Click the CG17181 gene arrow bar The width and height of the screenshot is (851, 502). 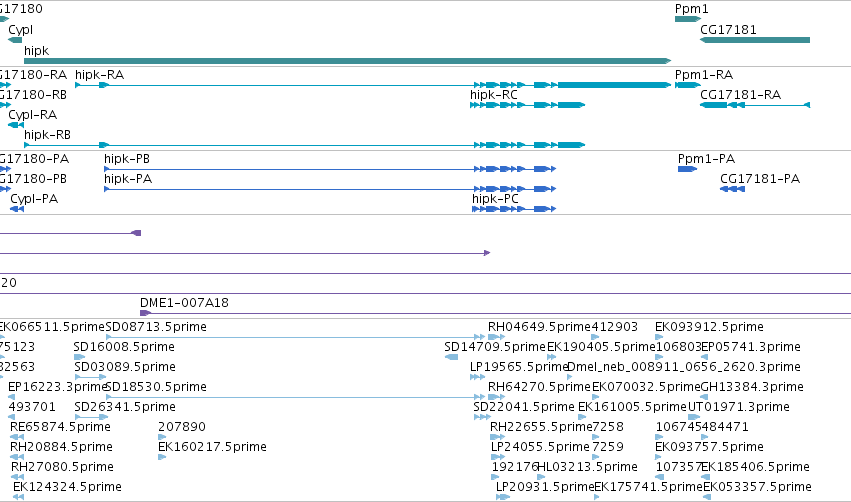click(755, 40)
